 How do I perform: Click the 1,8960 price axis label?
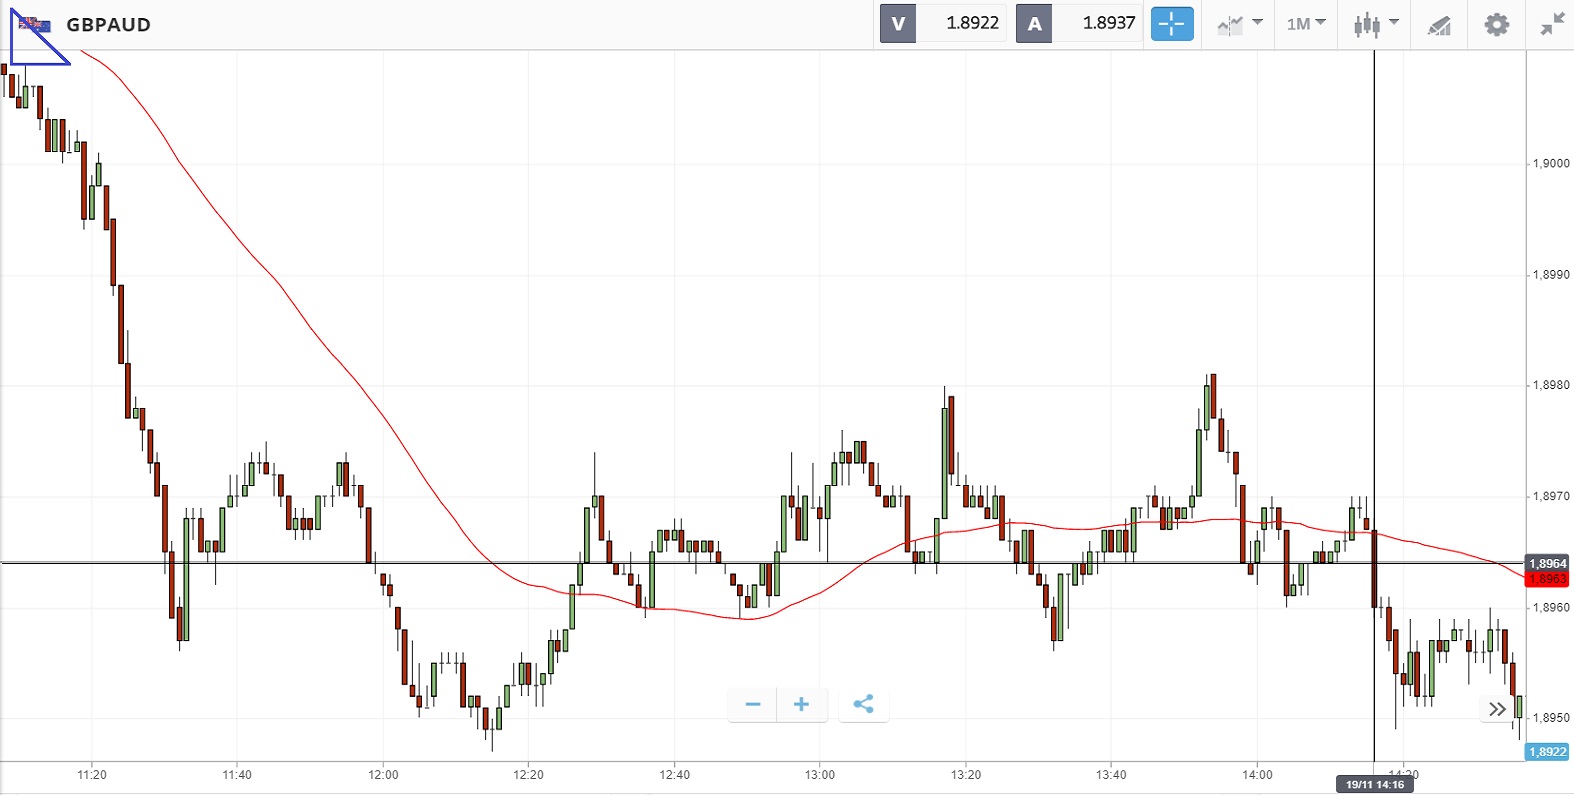point(1551,607)
